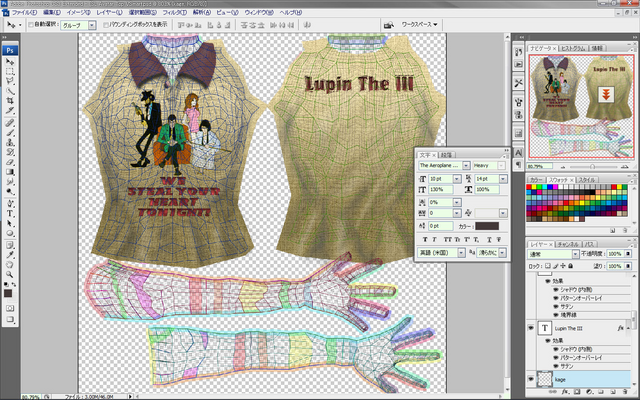The height and width of the screenshot is (400, 640).
Task: Open the 10 pt font size dropdown
Action: point(457,179)
